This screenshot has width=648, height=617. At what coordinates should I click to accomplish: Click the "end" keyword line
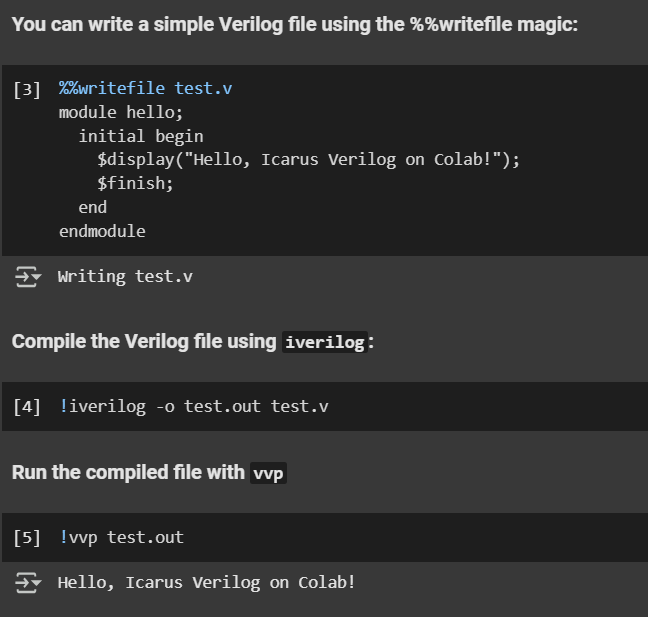pyautogui.click(x=92, y=207)
